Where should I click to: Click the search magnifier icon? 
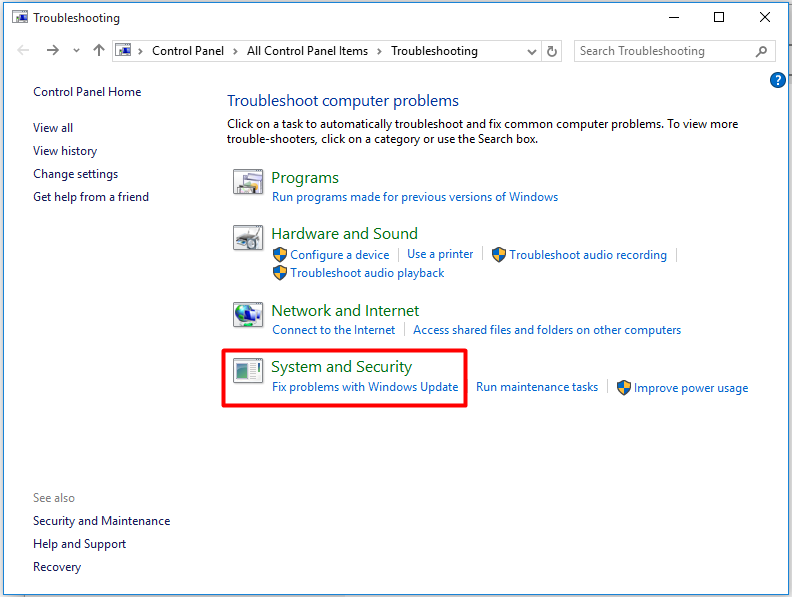point(761,51)
